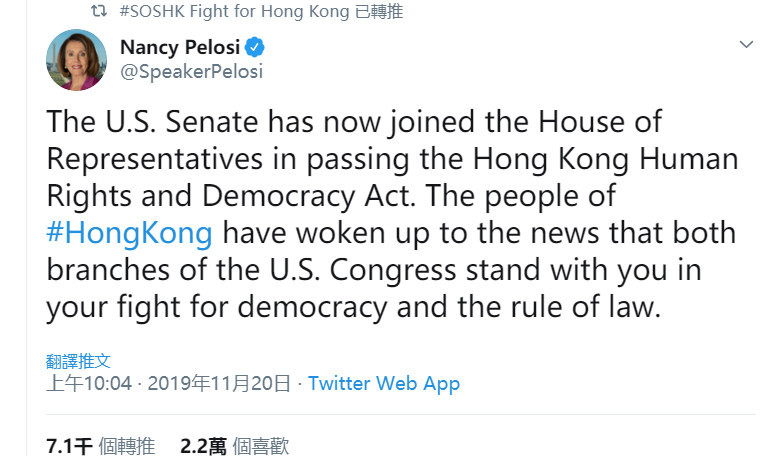
Task: Click the 個喜歡 likes label
Action: coord(260,446)
